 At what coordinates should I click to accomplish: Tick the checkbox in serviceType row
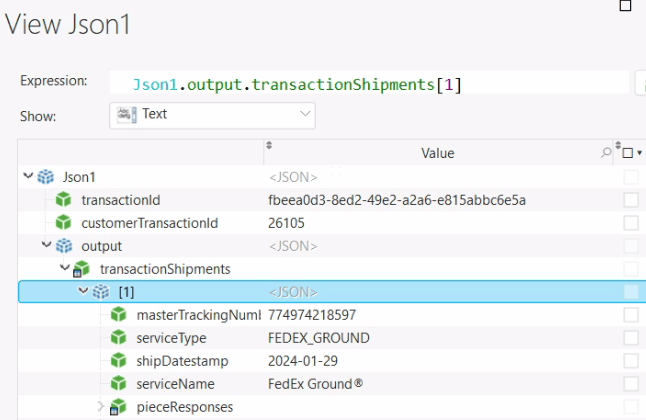point(630,338)
